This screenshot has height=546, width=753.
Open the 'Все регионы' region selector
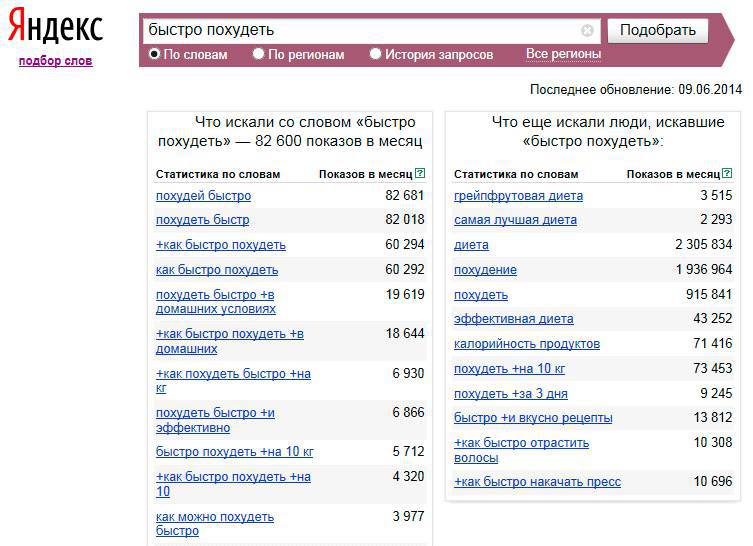tap(563, 54)
